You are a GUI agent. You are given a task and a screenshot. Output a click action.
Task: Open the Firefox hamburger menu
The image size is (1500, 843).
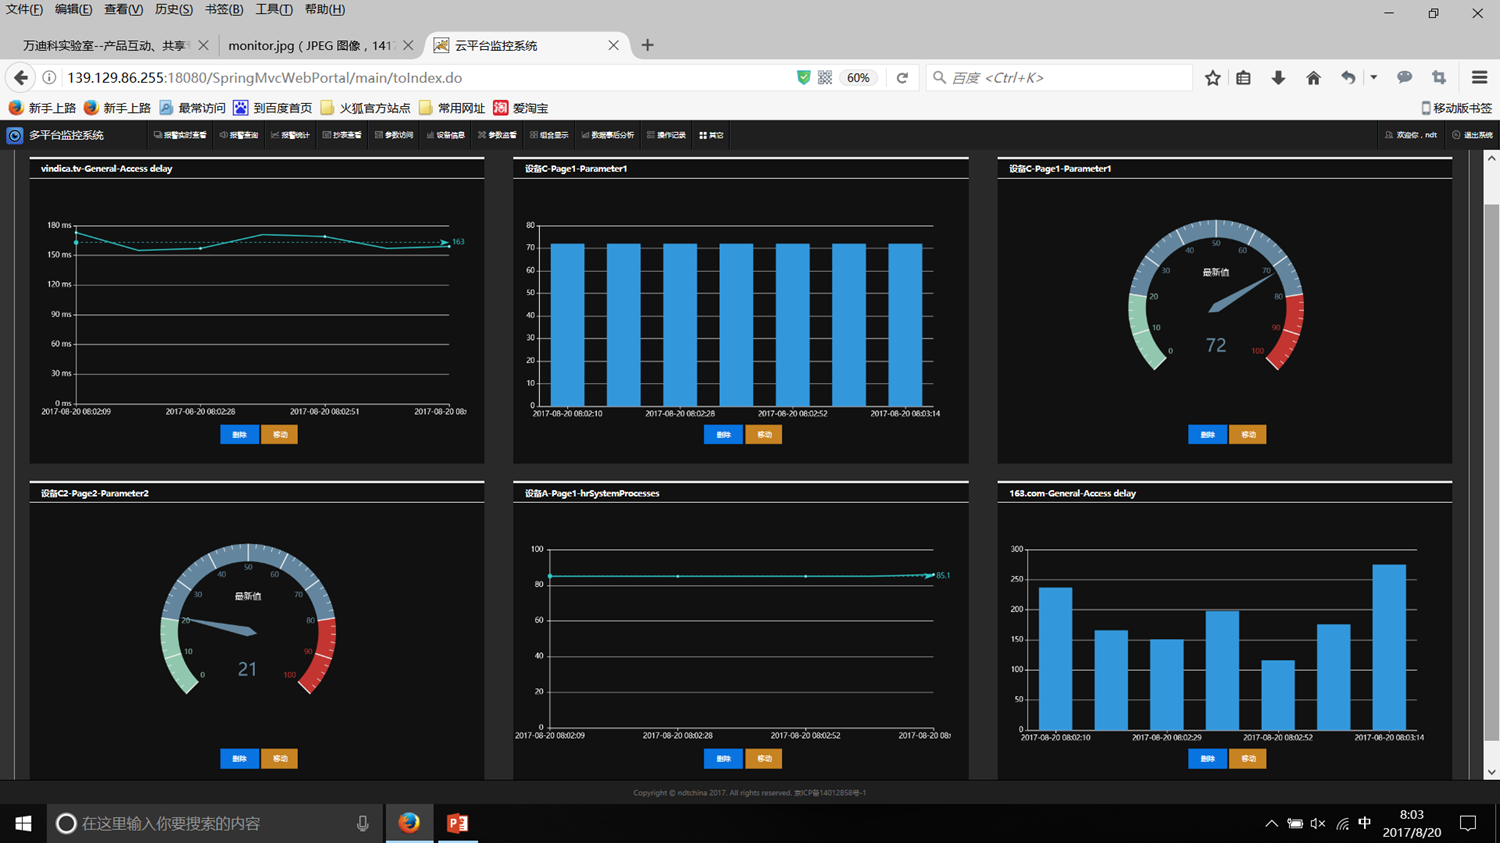1479,78
